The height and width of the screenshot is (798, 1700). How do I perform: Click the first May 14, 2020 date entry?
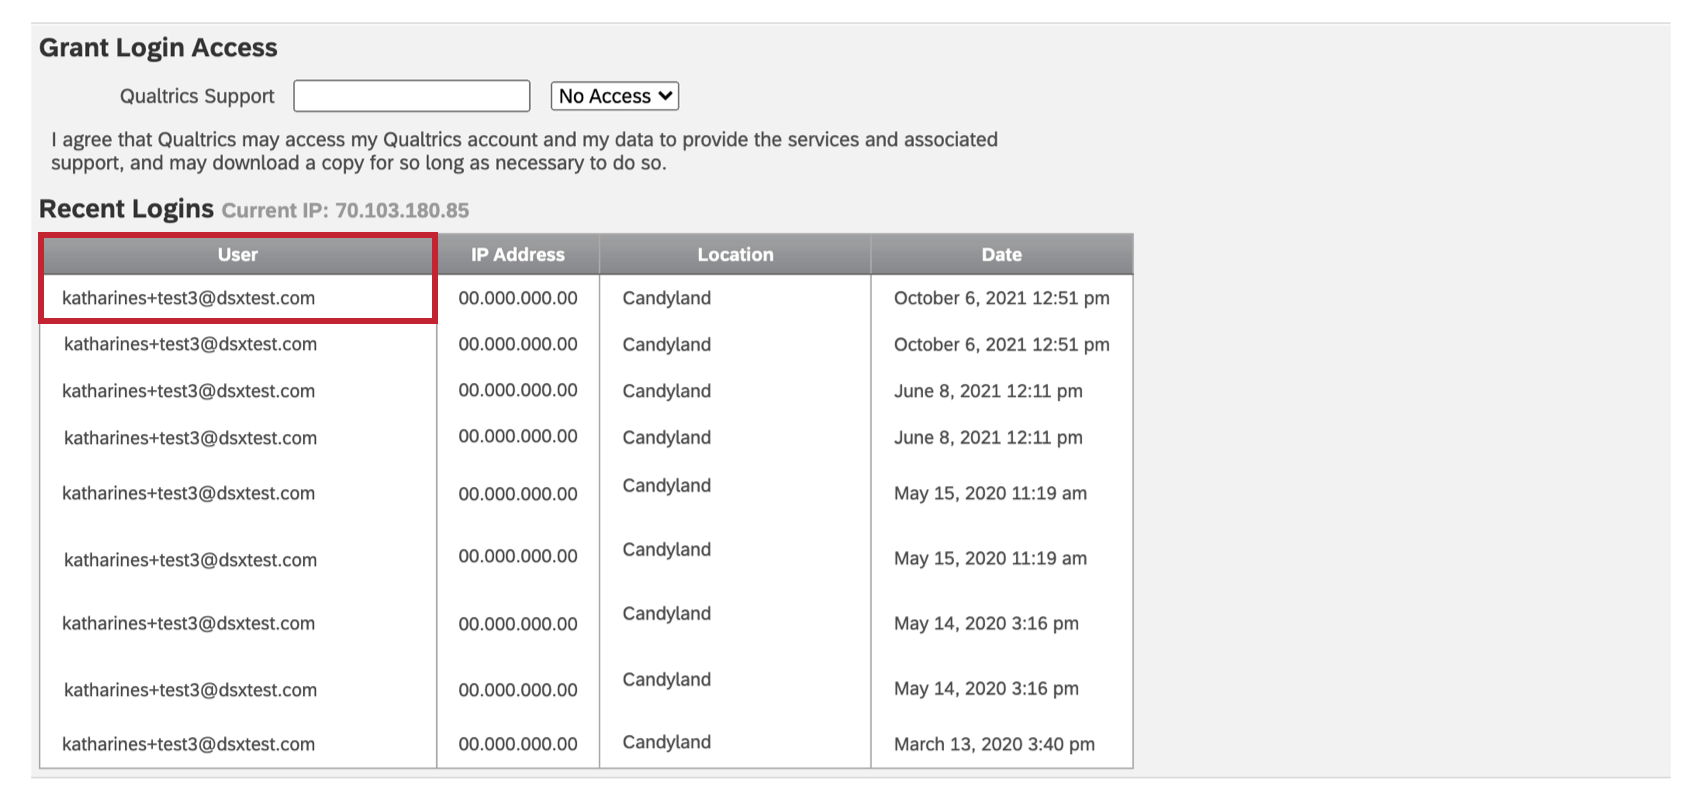tap(986, 624)
